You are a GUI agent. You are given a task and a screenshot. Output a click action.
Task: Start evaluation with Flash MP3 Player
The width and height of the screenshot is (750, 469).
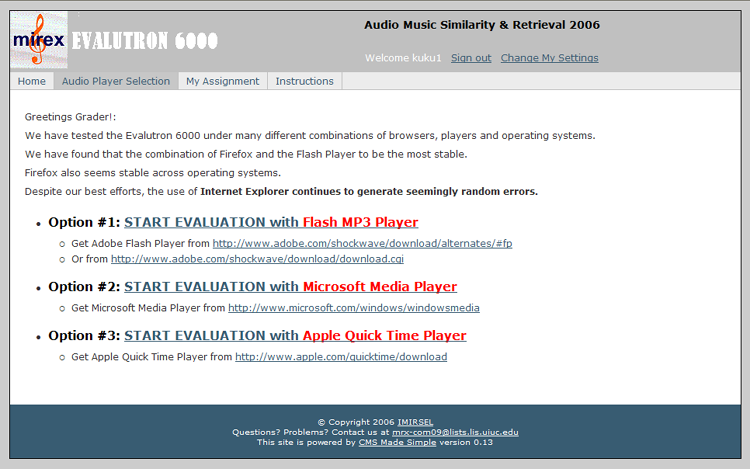(271, 222)
